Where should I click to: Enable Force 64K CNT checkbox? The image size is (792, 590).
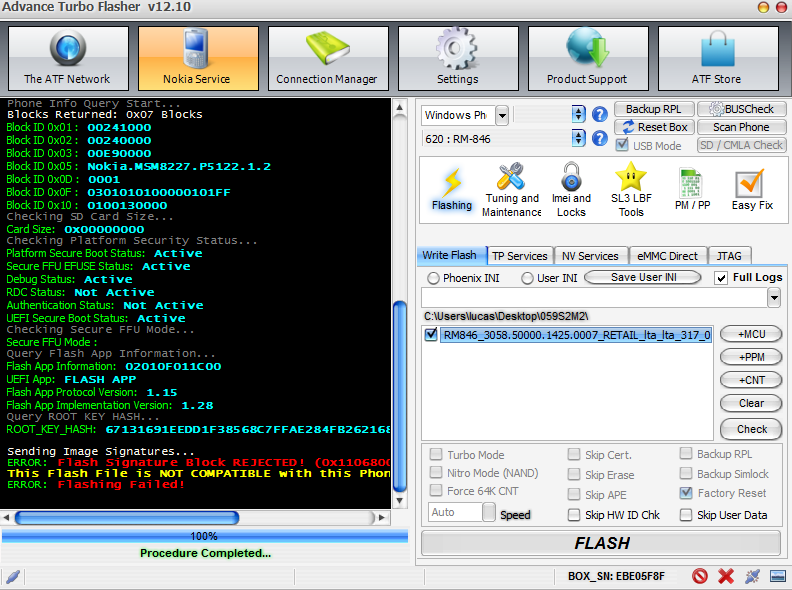(x=436, y=490)
